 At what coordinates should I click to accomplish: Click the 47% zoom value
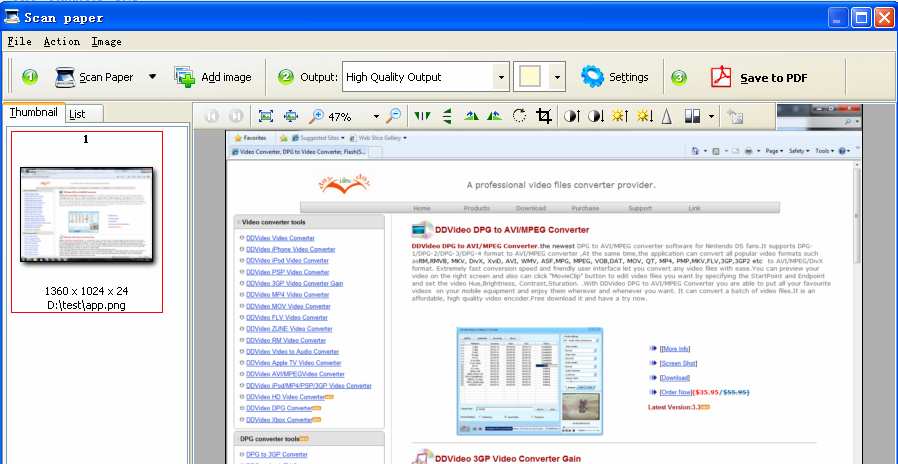coord(340,117)
